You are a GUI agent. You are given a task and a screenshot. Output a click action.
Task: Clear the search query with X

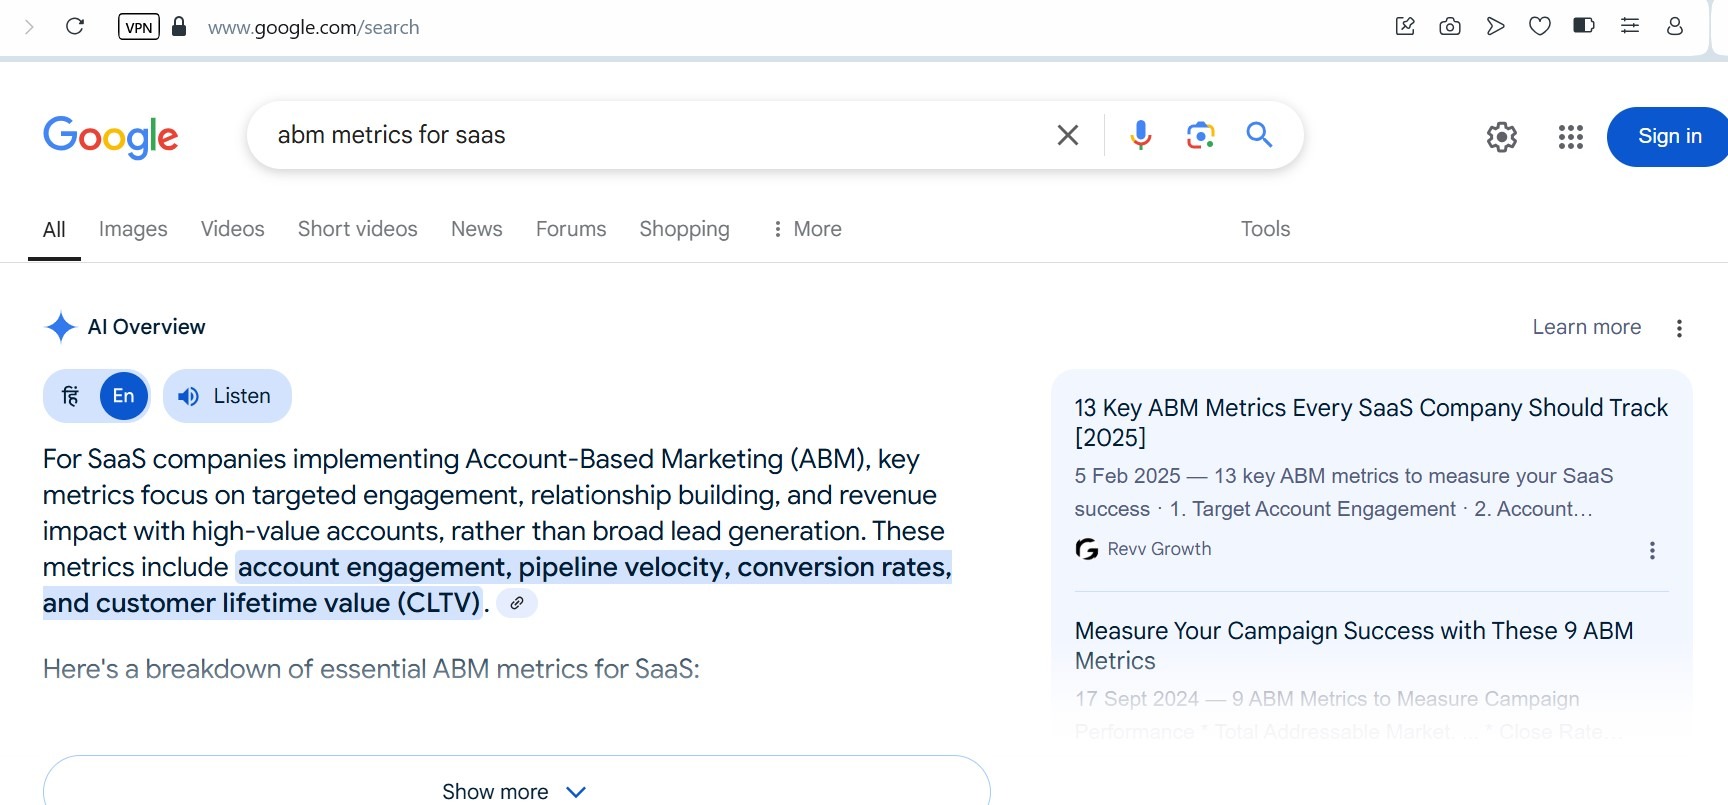(x=1068, y=135)
